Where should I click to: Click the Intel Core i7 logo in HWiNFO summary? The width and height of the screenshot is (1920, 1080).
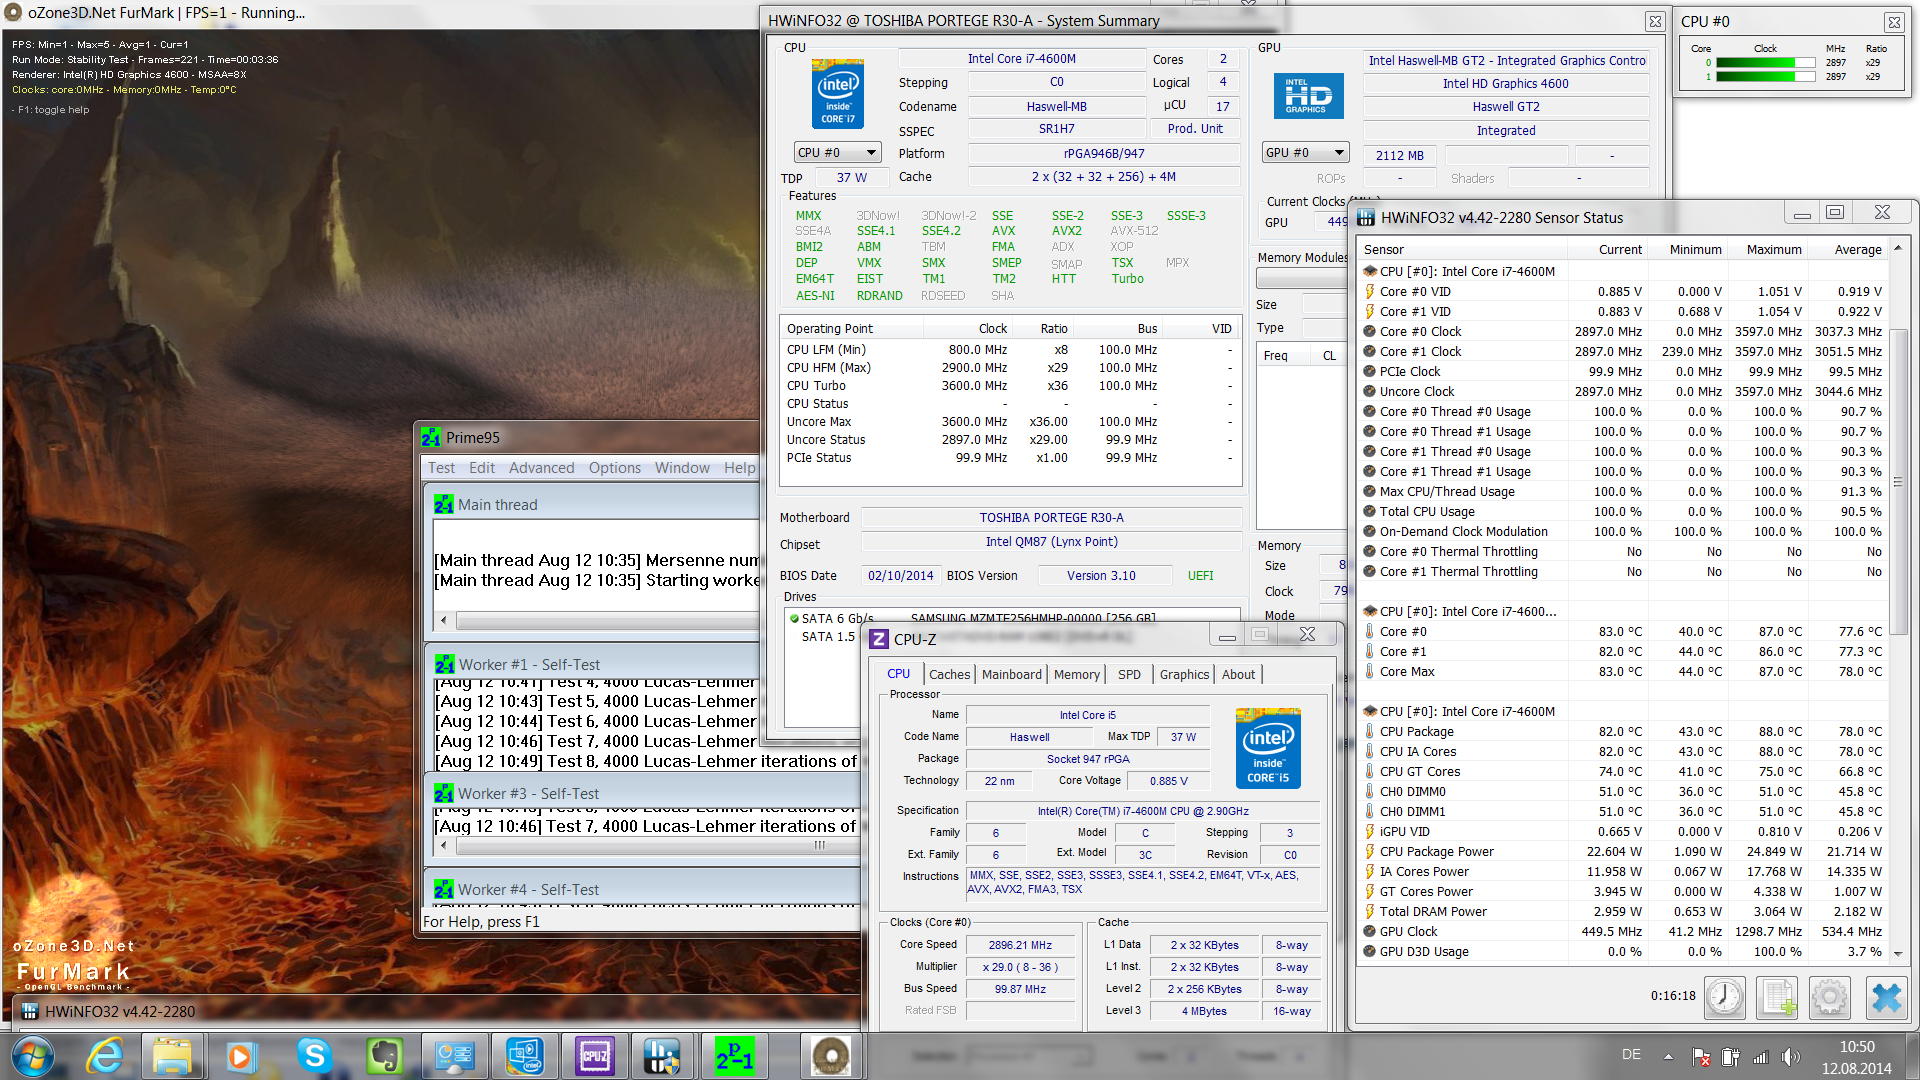coord(838,94)
